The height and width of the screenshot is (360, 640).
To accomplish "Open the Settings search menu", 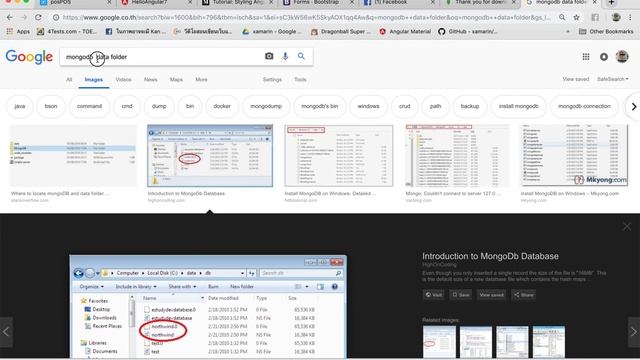I will 272,80.
